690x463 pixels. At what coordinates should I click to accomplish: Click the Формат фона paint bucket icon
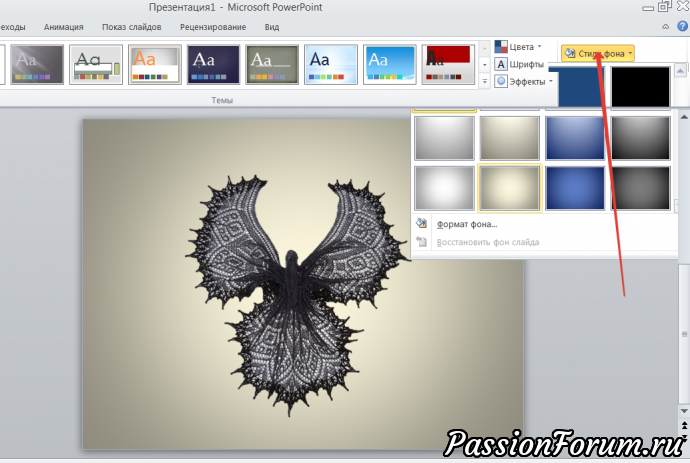[x=421, y=224]
